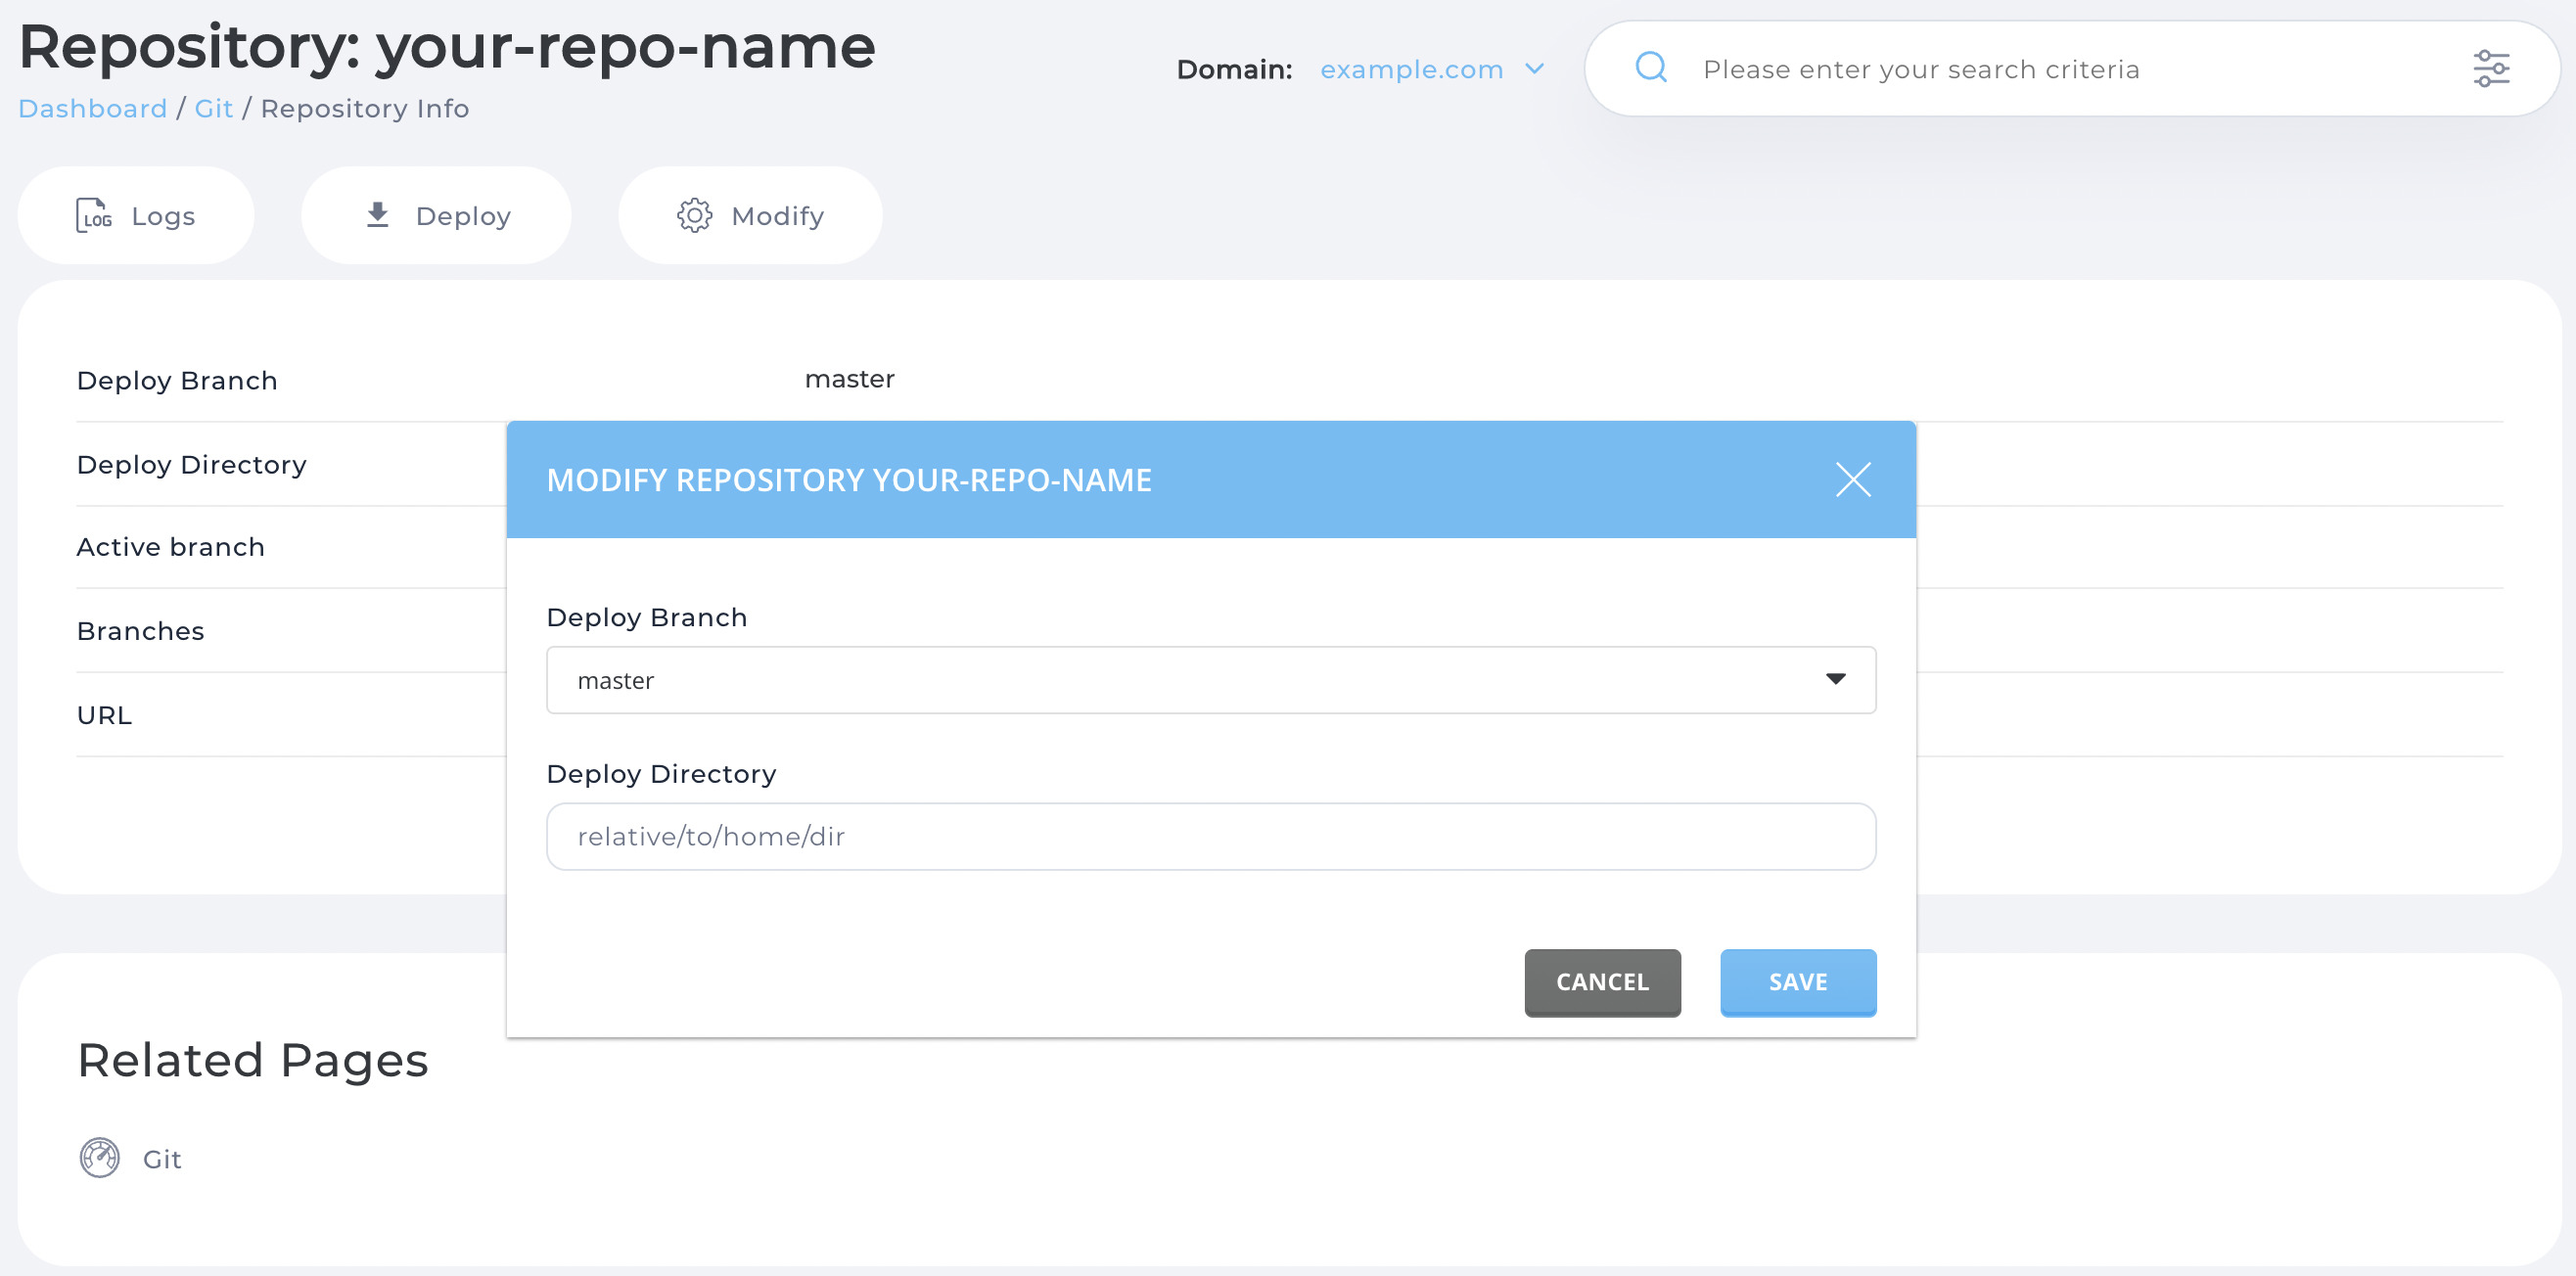The width and height of the screenshot is (2576, 1276).
Task: Go to the Dashboard breadcrumb link
Action: click(93, 108)
